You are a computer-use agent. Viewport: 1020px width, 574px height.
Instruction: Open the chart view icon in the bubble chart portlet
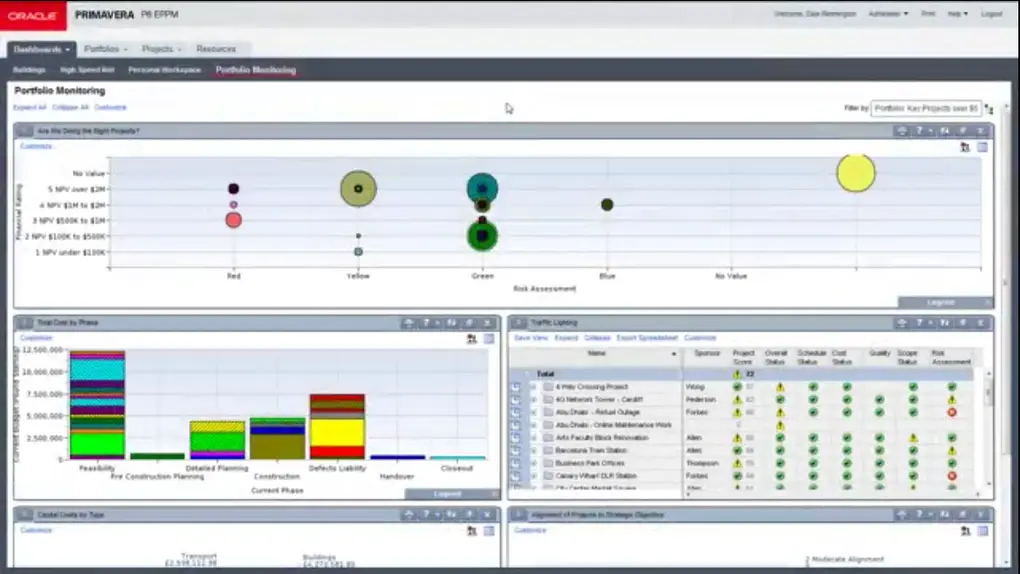(x=965, y=147)
